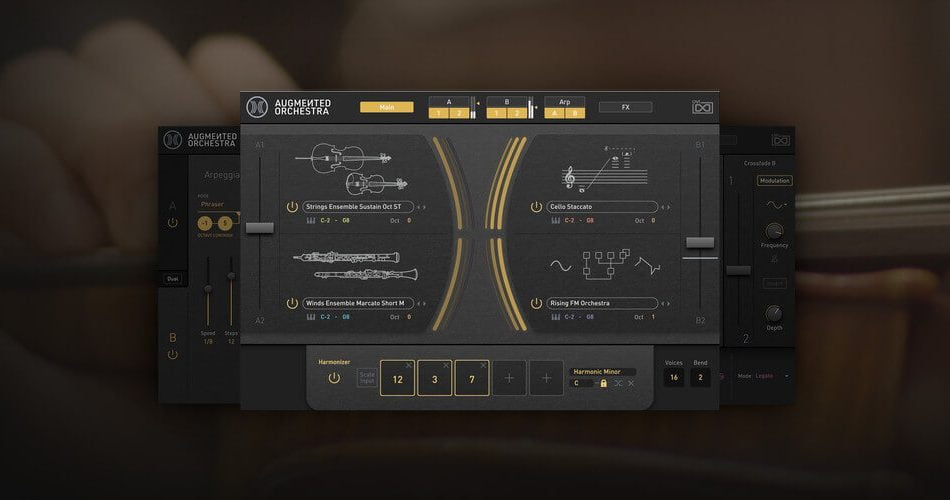
Task: Click the X icon next to shuffle
Action: tap(631, 383)
